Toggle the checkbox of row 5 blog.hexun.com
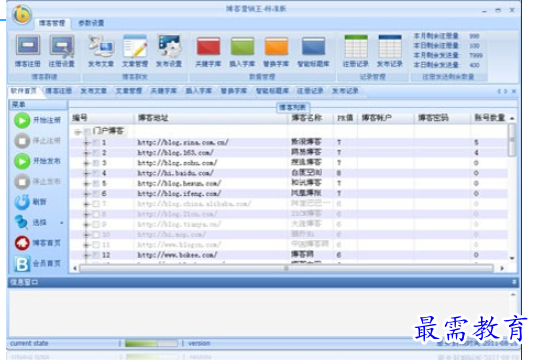The width and height of the screenshot is (536, 360). click(96, 183)
